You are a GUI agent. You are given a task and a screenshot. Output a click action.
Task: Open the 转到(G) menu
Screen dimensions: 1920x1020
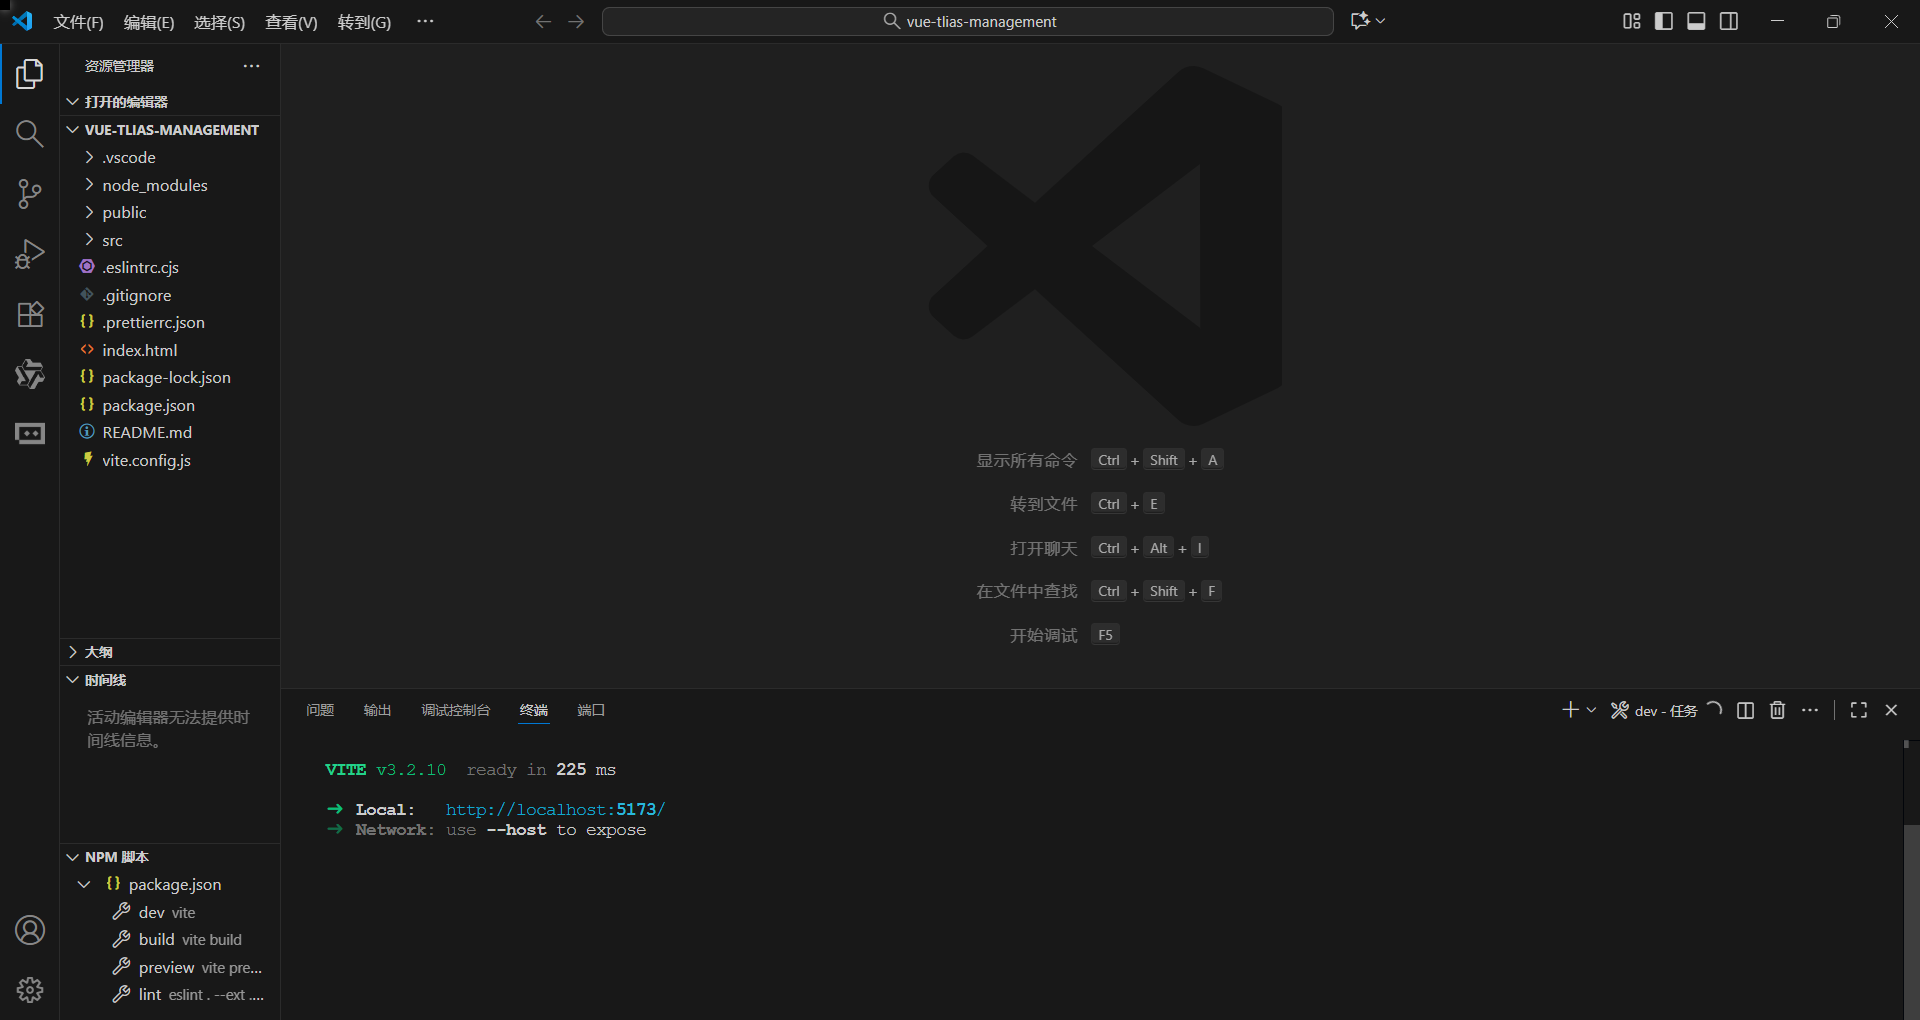pyautogui.click(x=364, y=22)
